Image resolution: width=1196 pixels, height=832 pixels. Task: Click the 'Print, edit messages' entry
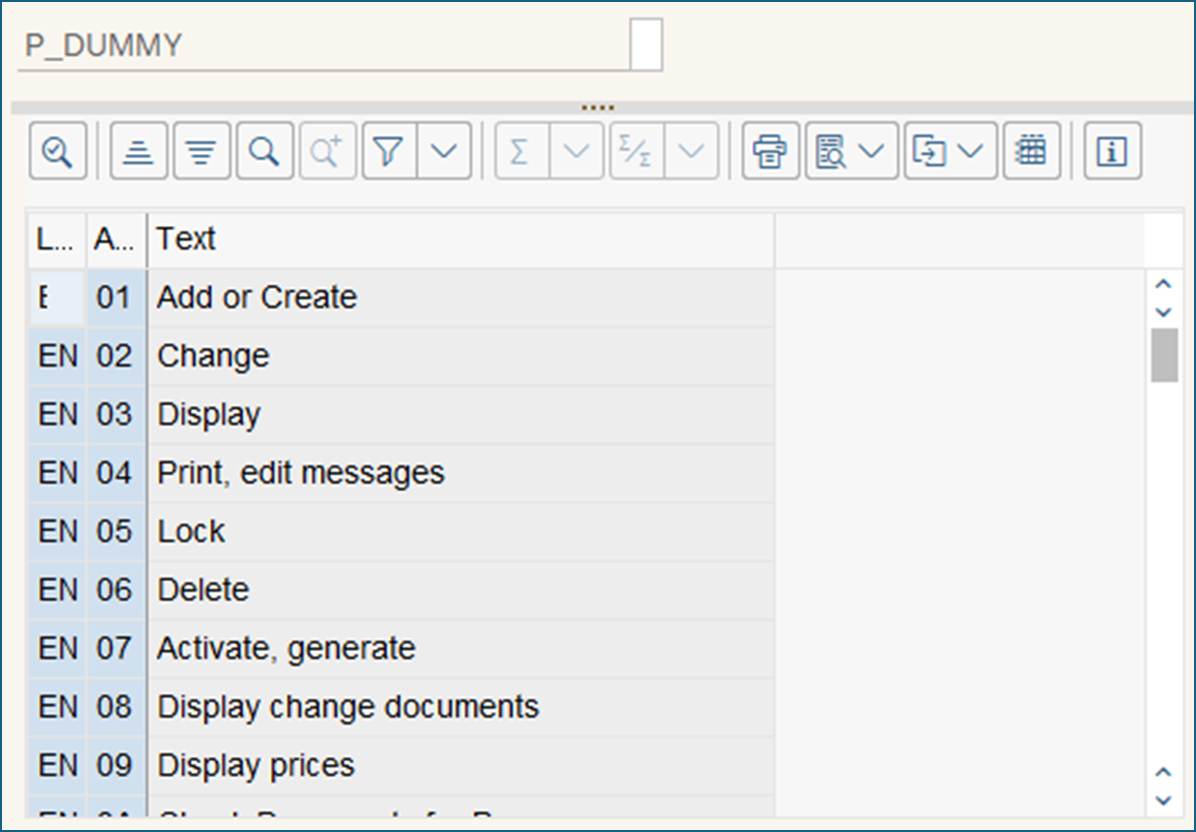[x=300, y=473]
